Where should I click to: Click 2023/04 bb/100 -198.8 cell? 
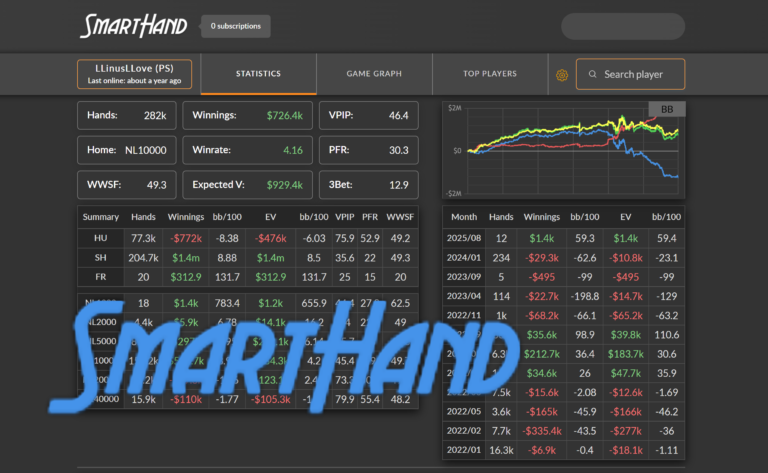click(584, 296)
